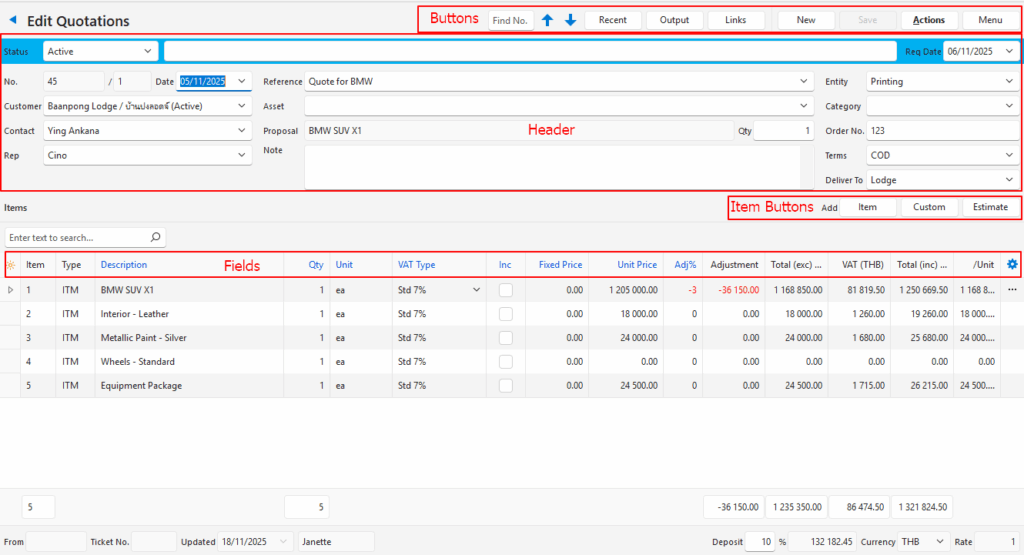
Task: Open the Actions menu
Action: (929, 20)
